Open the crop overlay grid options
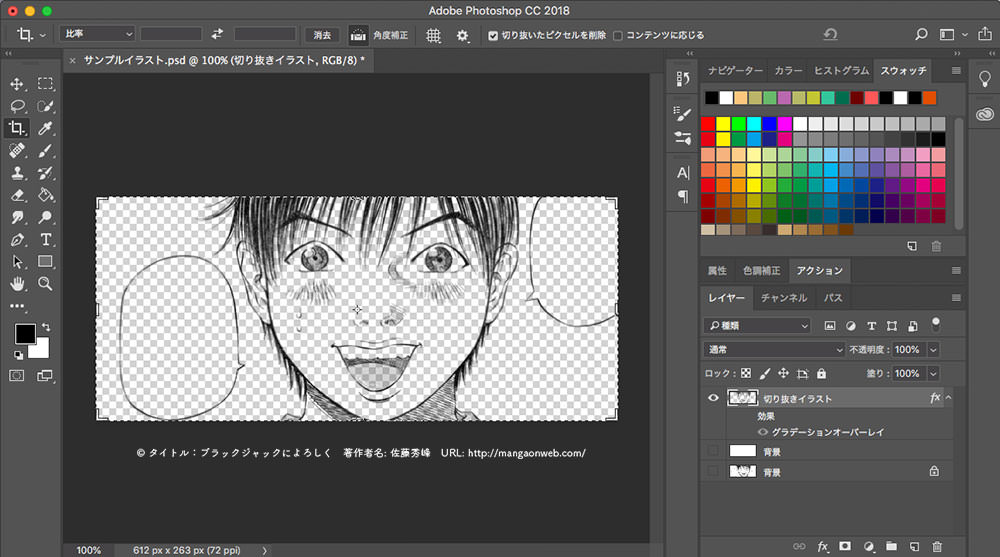Viewport: 1000px width, 557px height. tap(433, 35)
